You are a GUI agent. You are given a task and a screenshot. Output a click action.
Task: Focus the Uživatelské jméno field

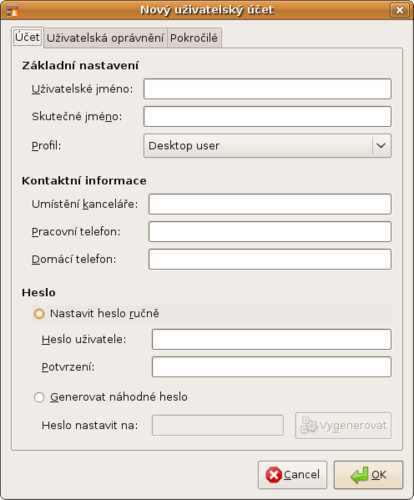(267, 89)
